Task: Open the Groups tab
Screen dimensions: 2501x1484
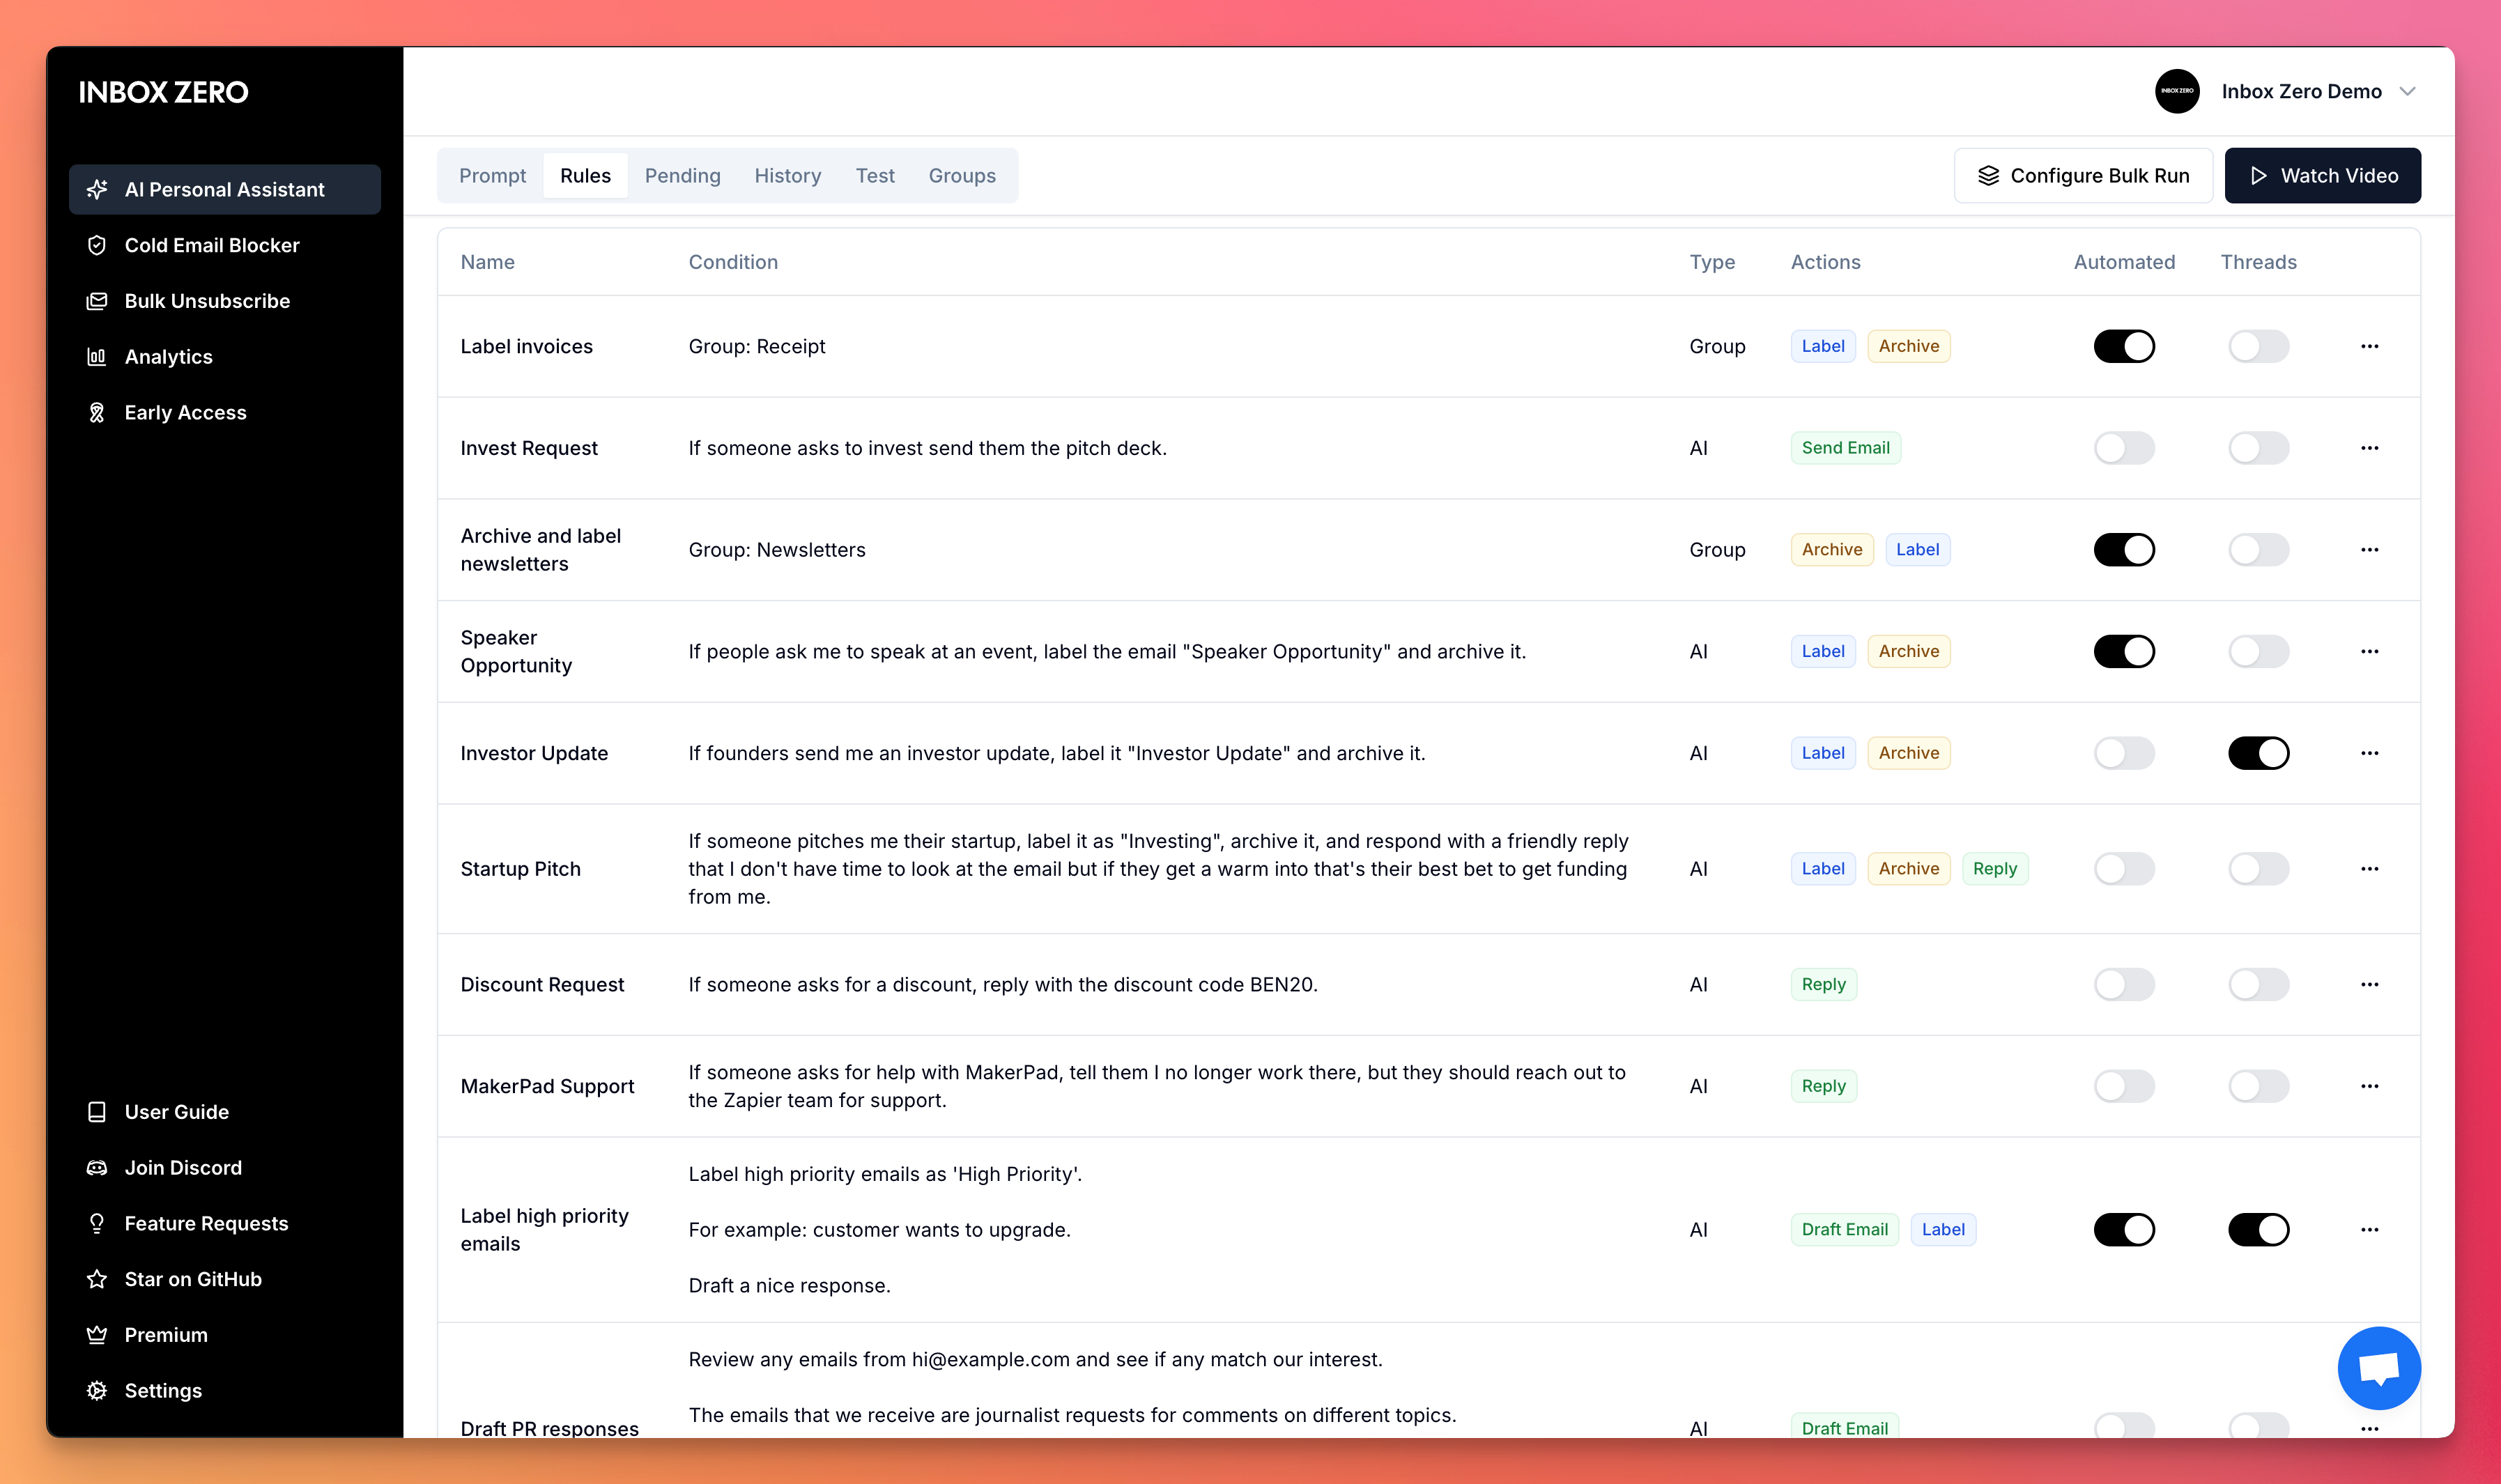Action: point(961,176)
